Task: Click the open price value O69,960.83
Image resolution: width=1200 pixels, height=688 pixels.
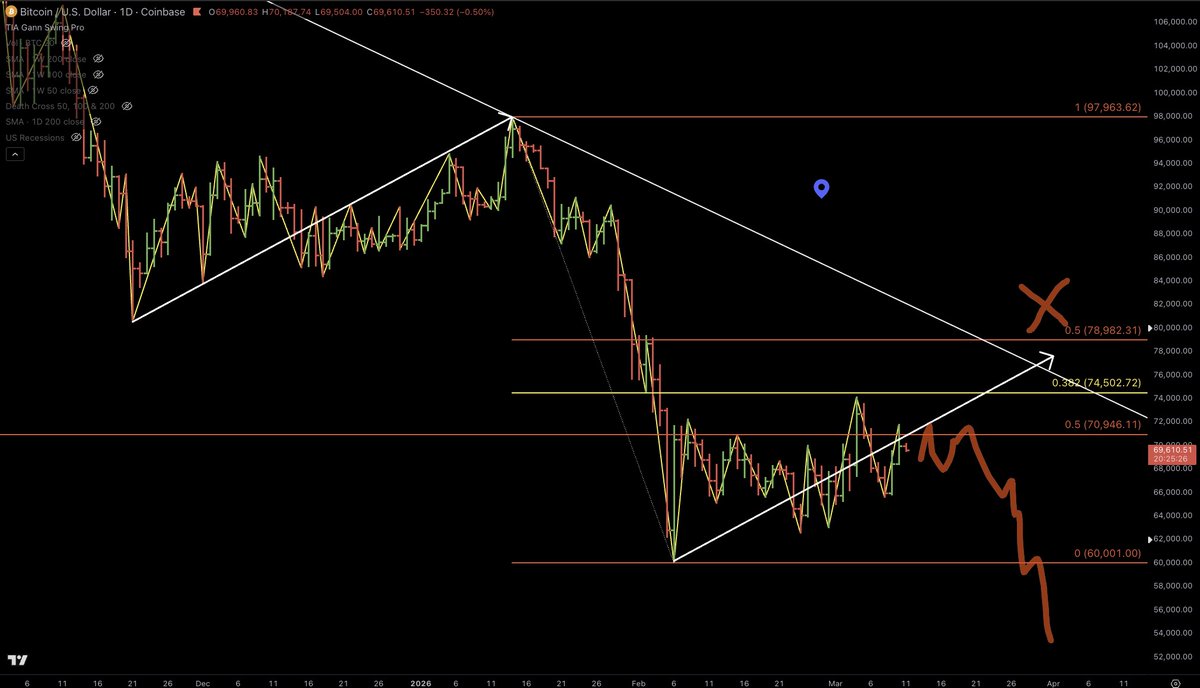Action: (232, 12)
